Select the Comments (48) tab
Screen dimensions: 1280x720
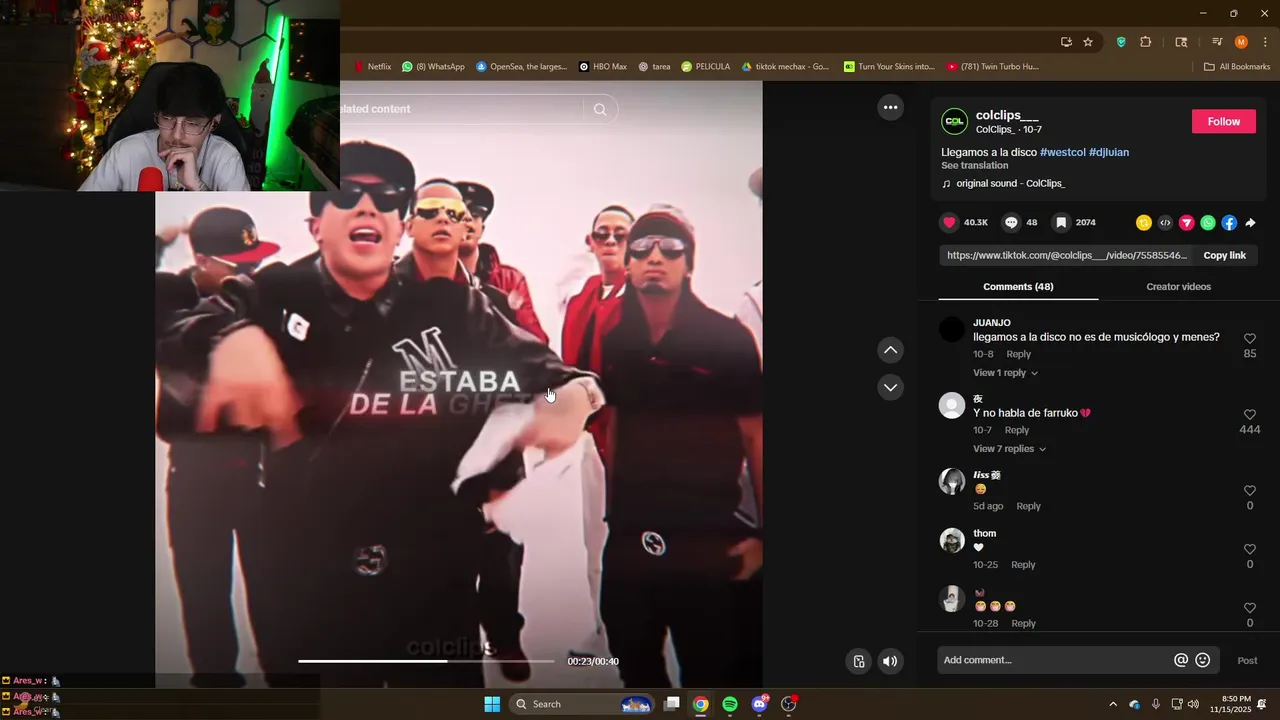(x=1018, y=287)
